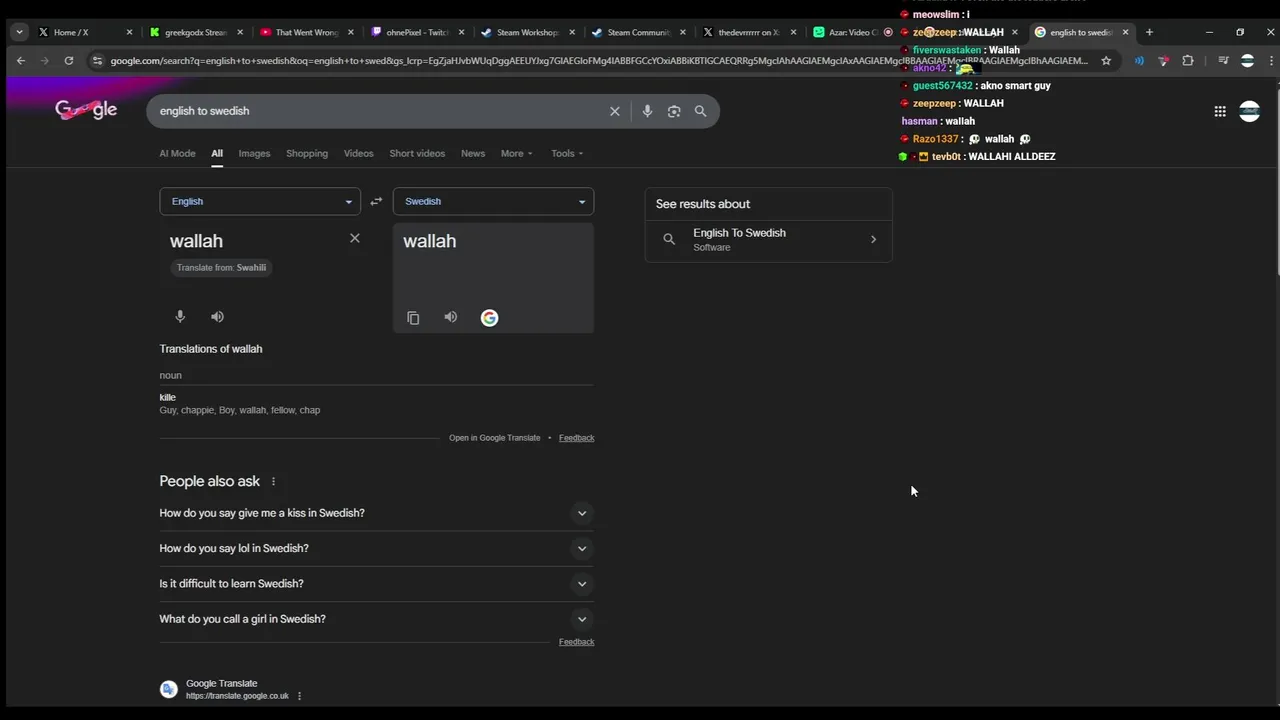Close the Home / X browser tab
The height and width of the screenshot is (720, 1280).
click(129, 32)
